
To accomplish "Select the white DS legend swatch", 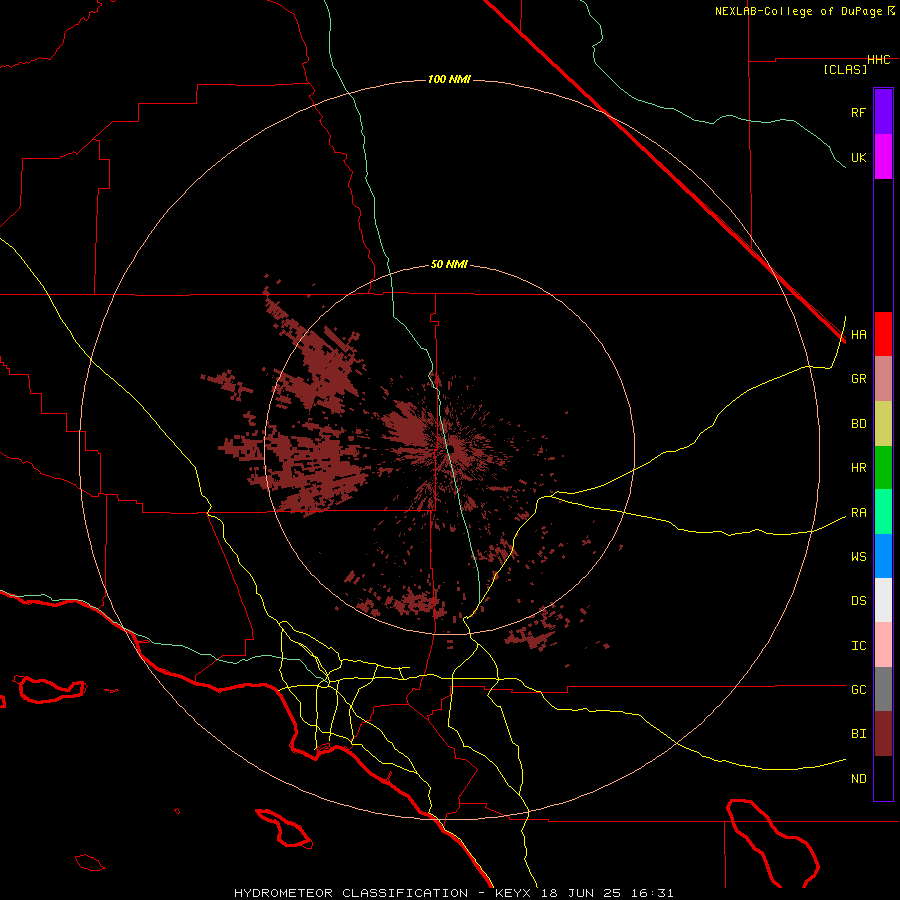I will click(x=883, y=600).
